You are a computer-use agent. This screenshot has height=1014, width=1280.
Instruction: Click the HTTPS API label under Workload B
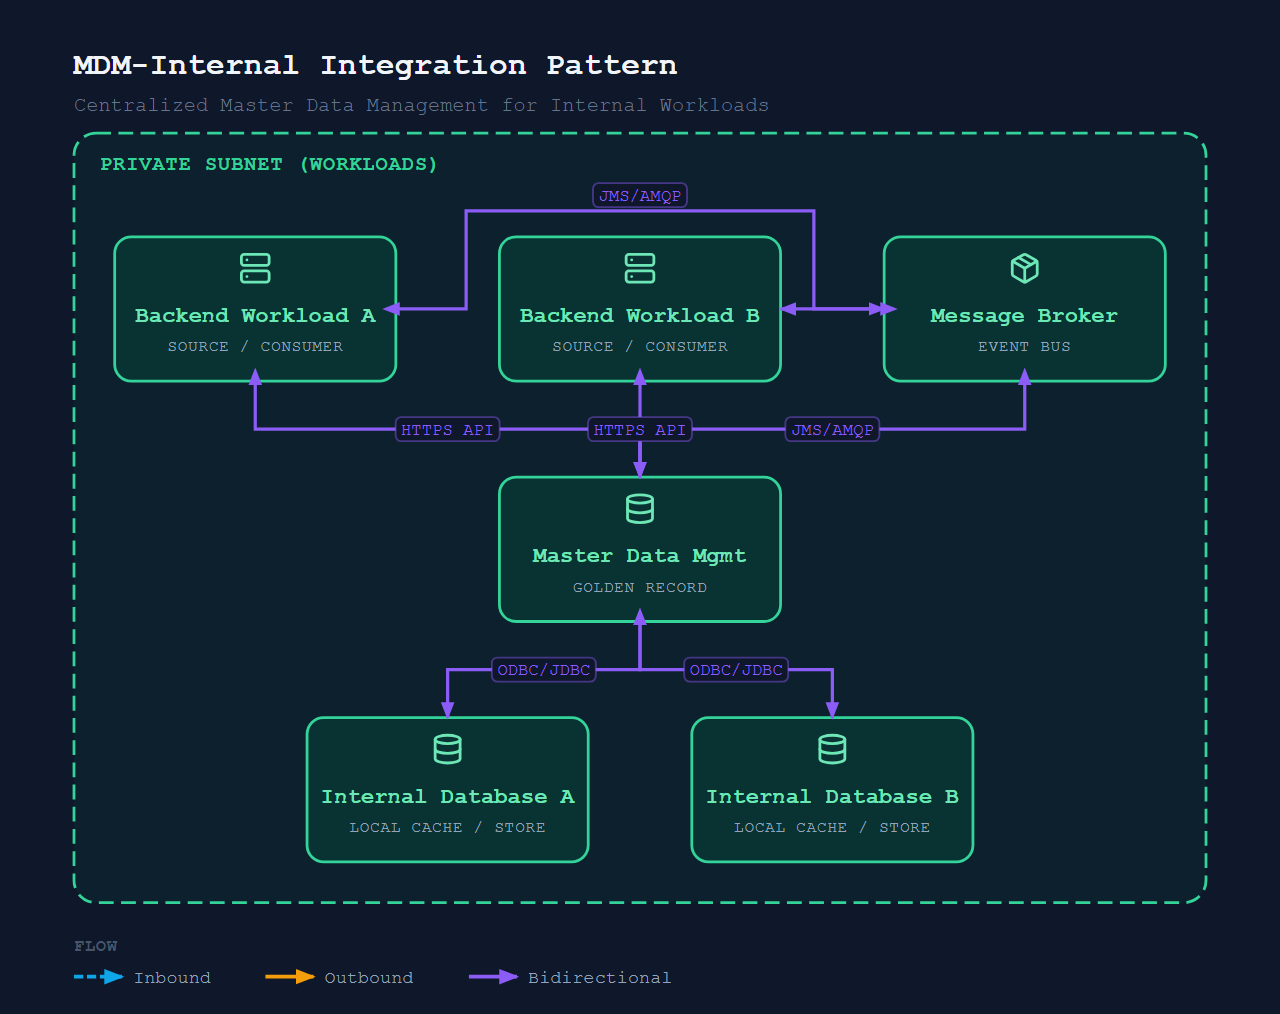point(640,430)
